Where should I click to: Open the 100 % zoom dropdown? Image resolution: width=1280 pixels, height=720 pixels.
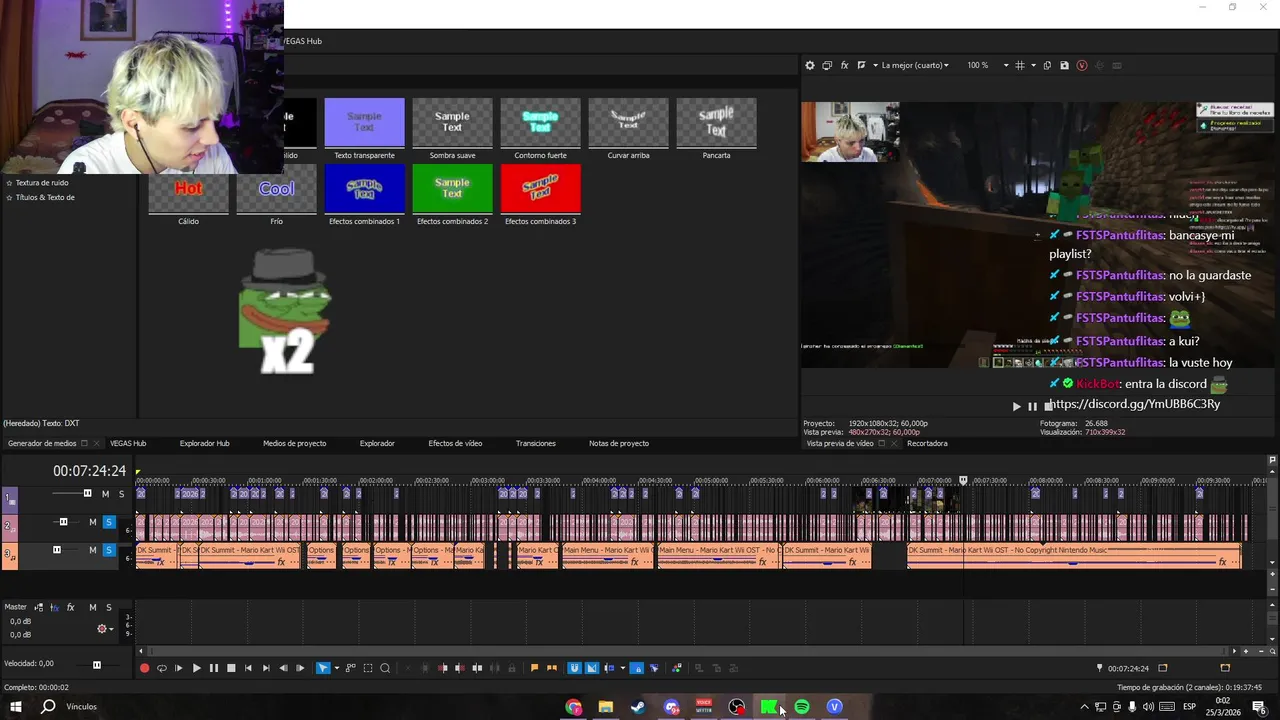(x=1006, y=65)
